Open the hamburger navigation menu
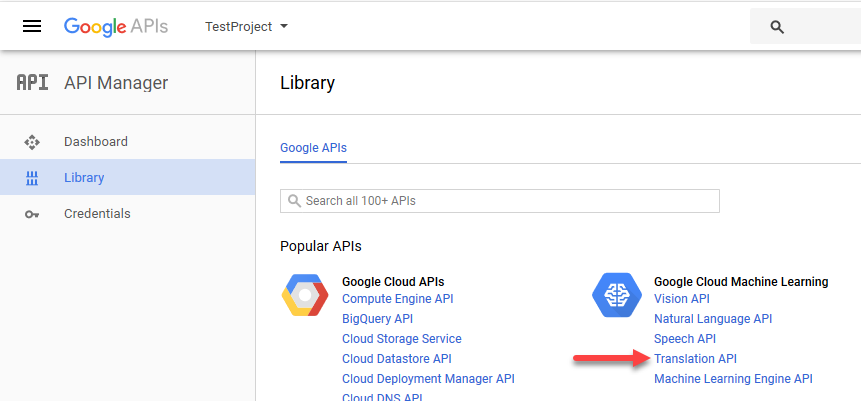 [32, 26]
